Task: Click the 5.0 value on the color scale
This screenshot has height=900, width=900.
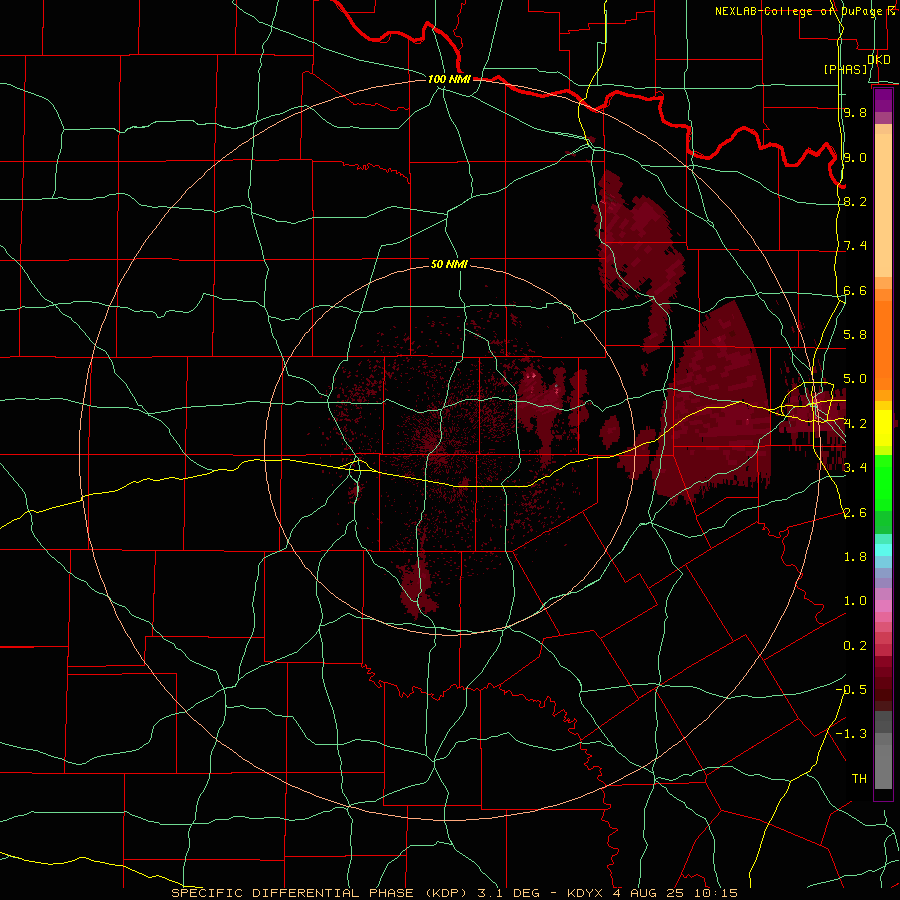Action: point(855,379)
